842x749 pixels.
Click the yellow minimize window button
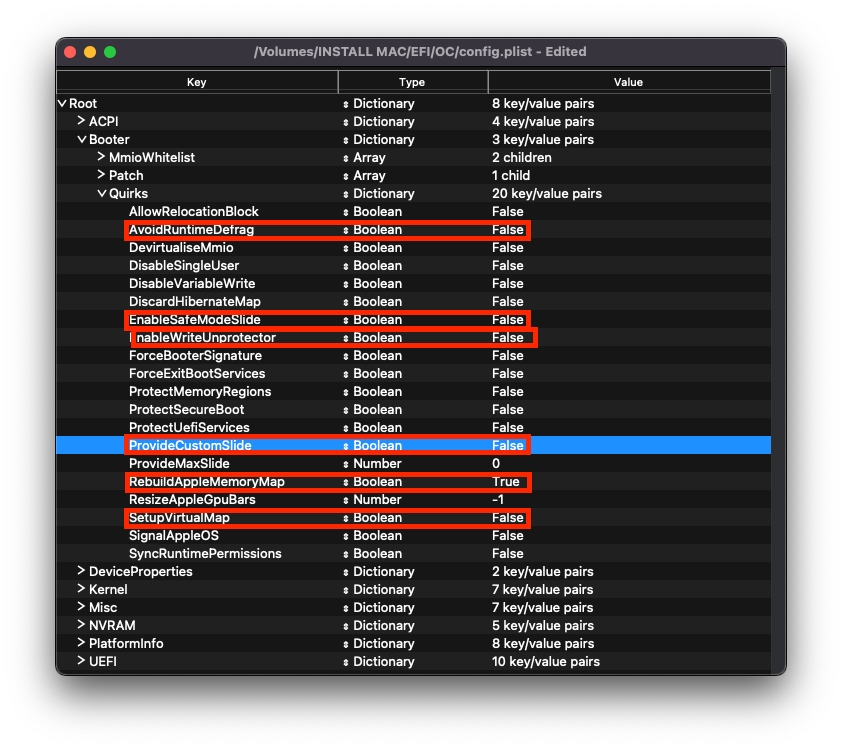pos(90,52)
